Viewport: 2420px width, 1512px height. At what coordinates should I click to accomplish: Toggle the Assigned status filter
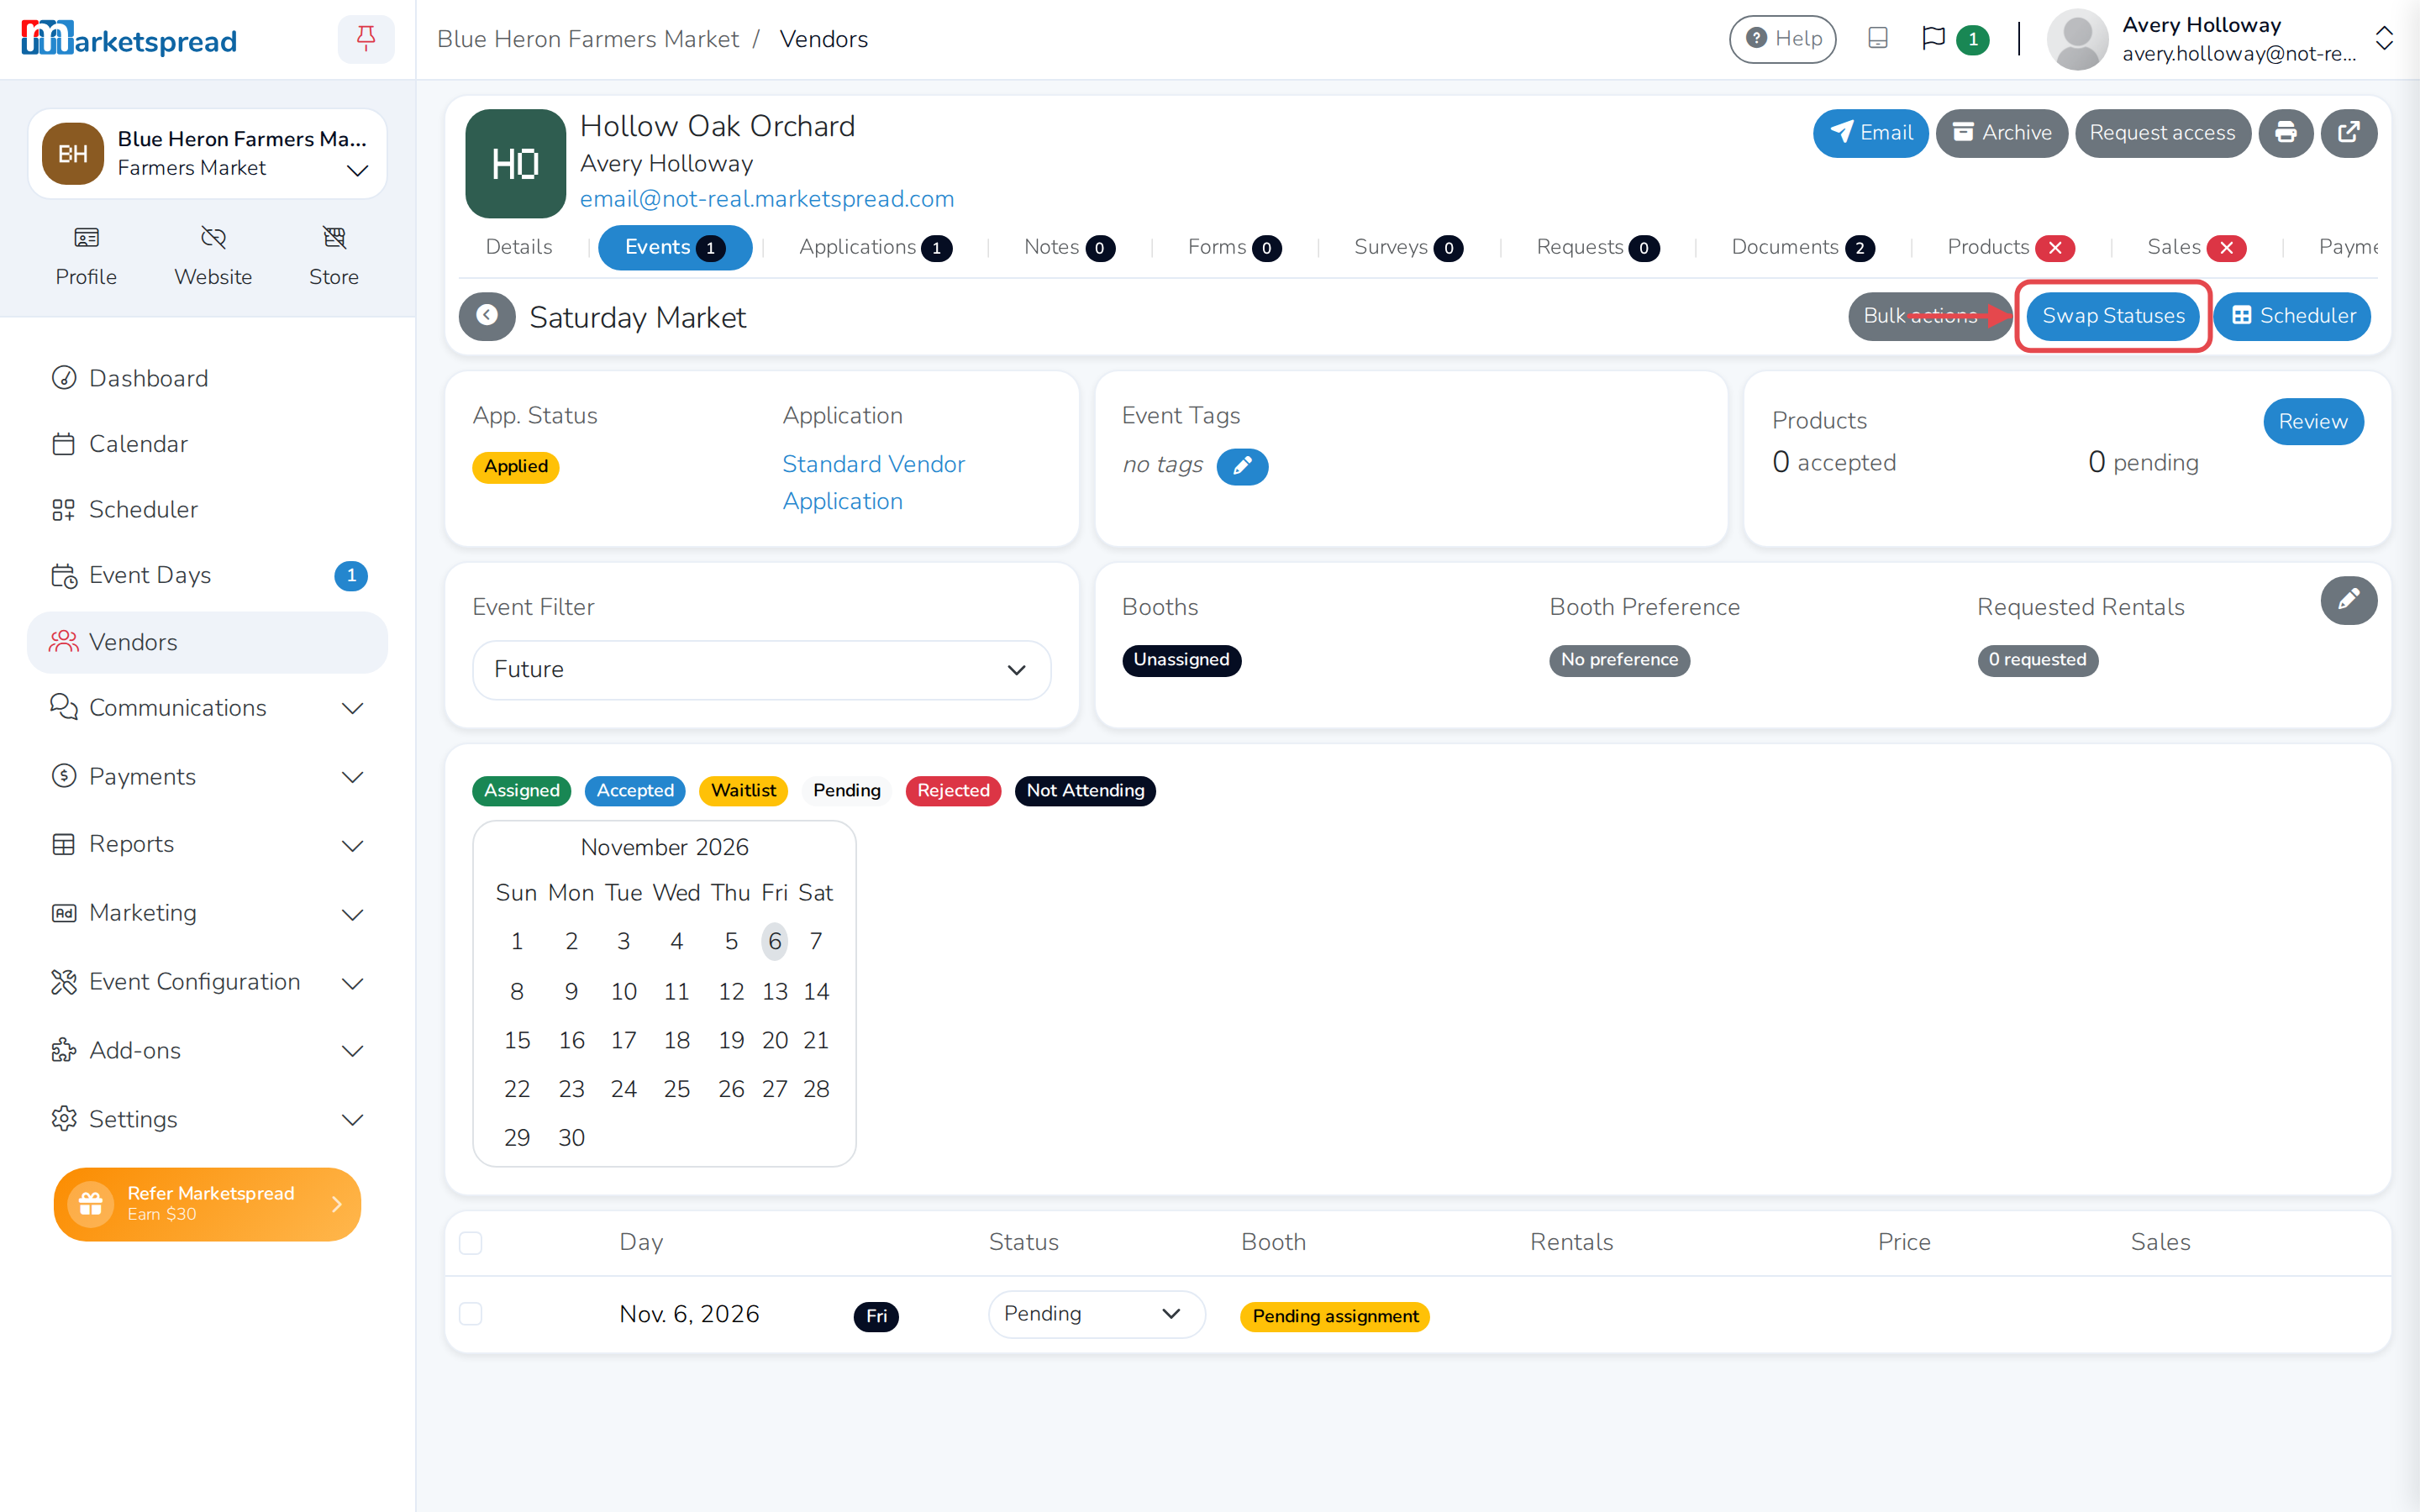pos(522,790)
